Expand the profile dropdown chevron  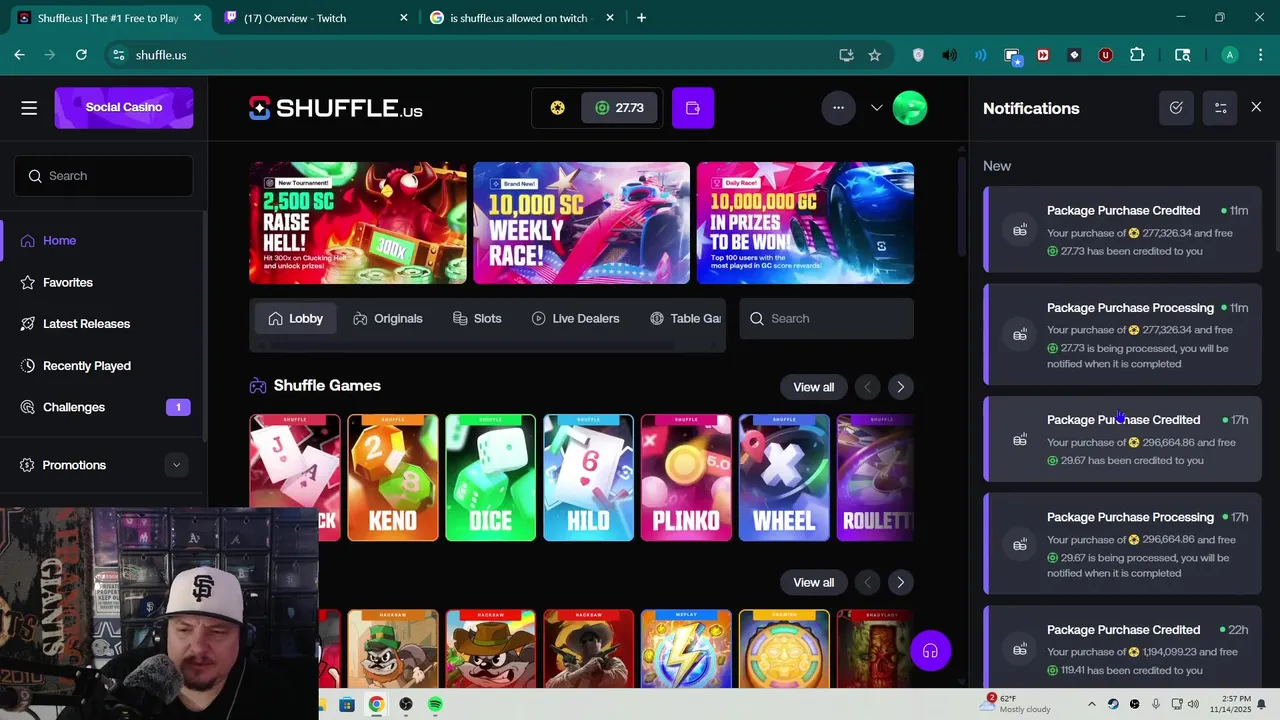pyautogui.click(x=877, y=108)
